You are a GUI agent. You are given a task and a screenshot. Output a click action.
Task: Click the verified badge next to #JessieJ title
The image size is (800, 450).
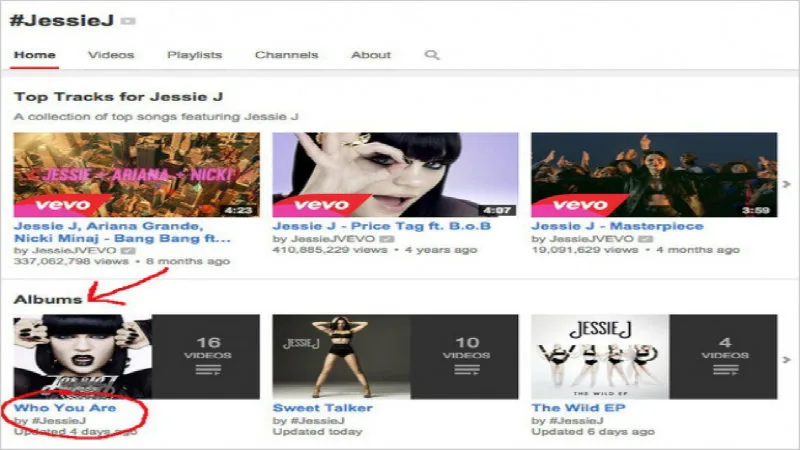(x=128, y=21)
